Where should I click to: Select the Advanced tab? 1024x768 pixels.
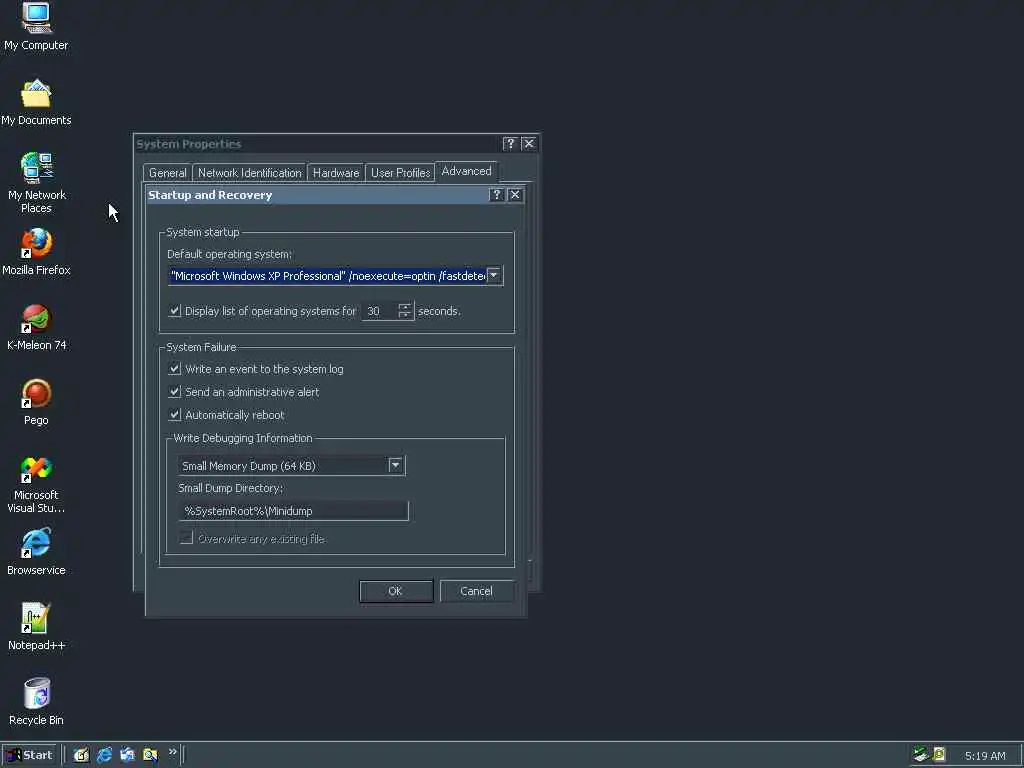[466, 171]
